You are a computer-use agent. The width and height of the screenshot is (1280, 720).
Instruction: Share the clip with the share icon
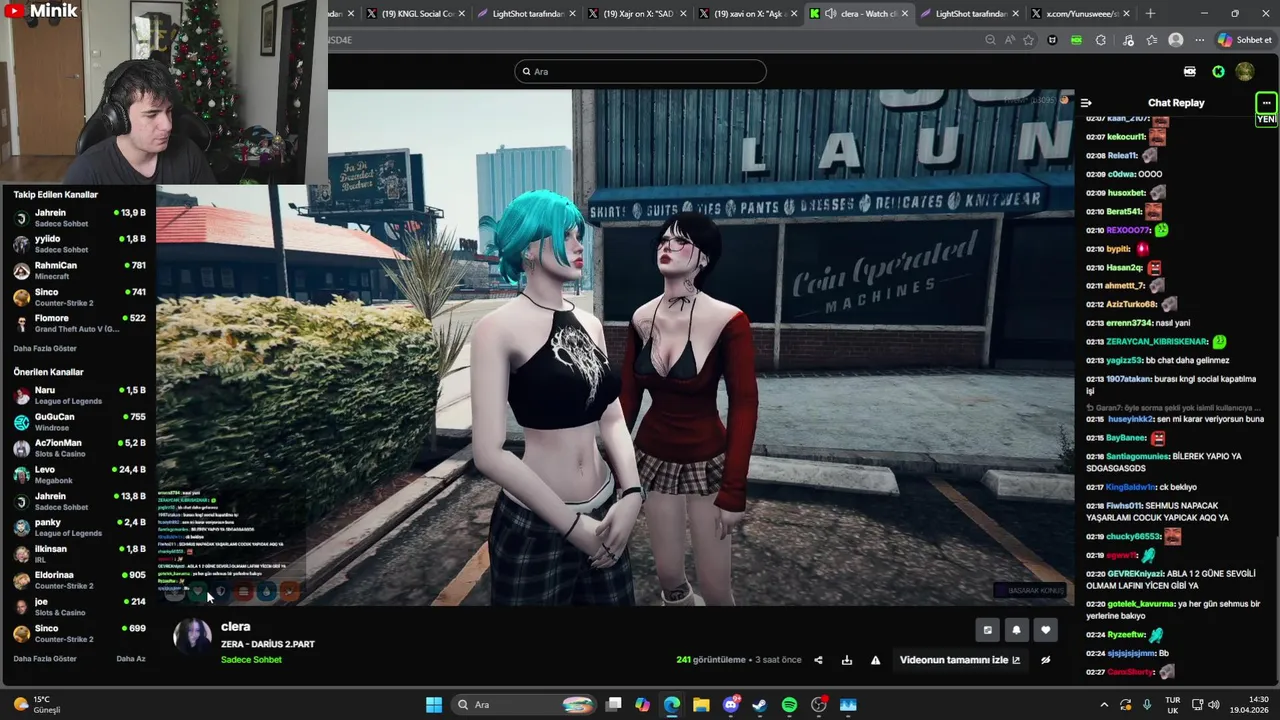(818, 660)
